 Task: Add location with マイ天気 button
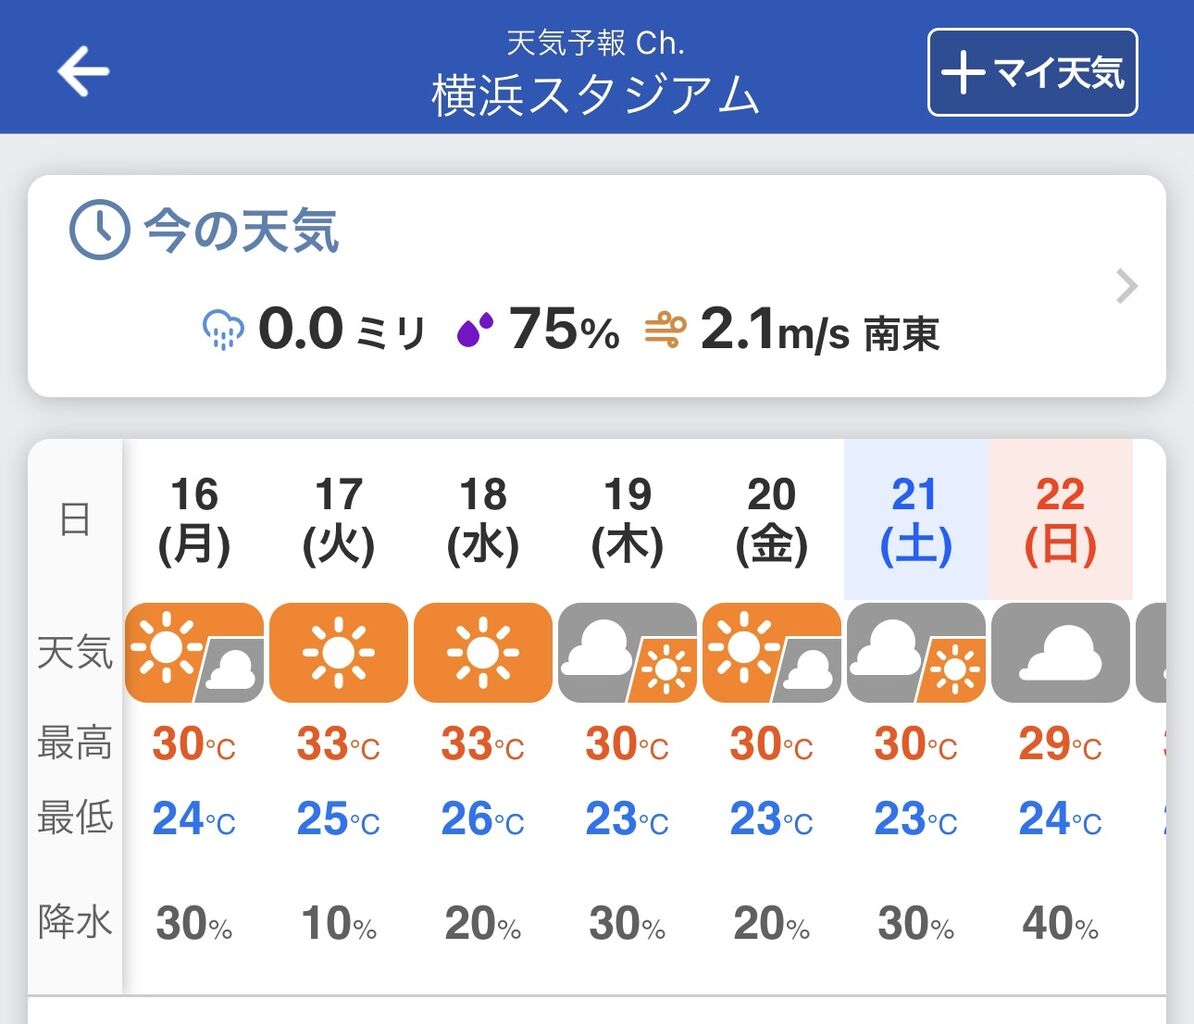(x=1033, y=72)
